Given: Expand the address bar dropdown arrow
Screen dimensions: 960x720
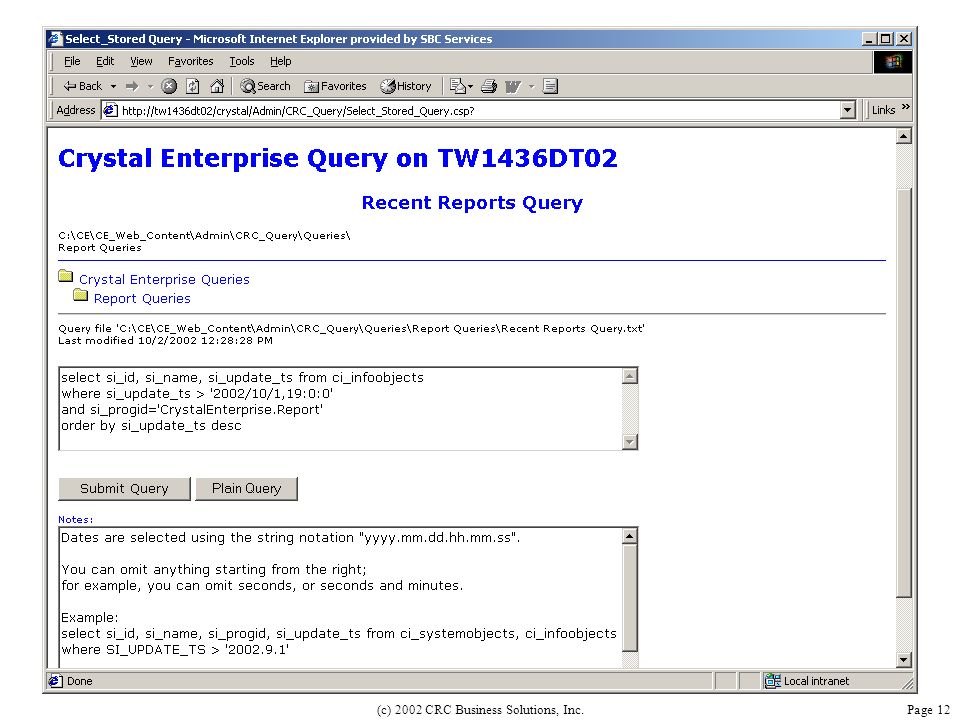Looking at the screenshot, I should [847, 110].
